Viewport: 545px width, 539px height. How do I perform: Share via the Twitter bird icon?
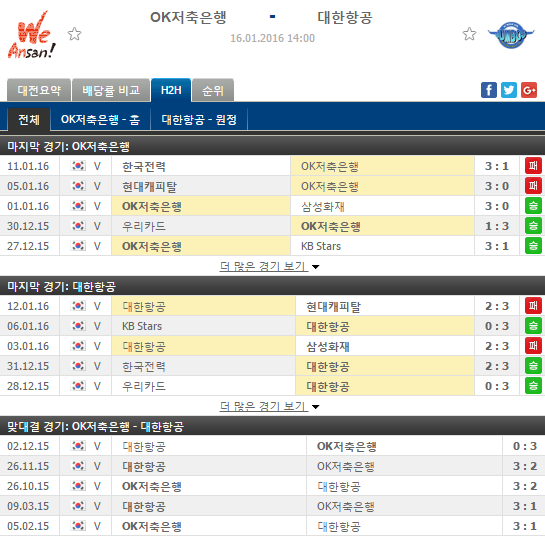coord(509,90)
